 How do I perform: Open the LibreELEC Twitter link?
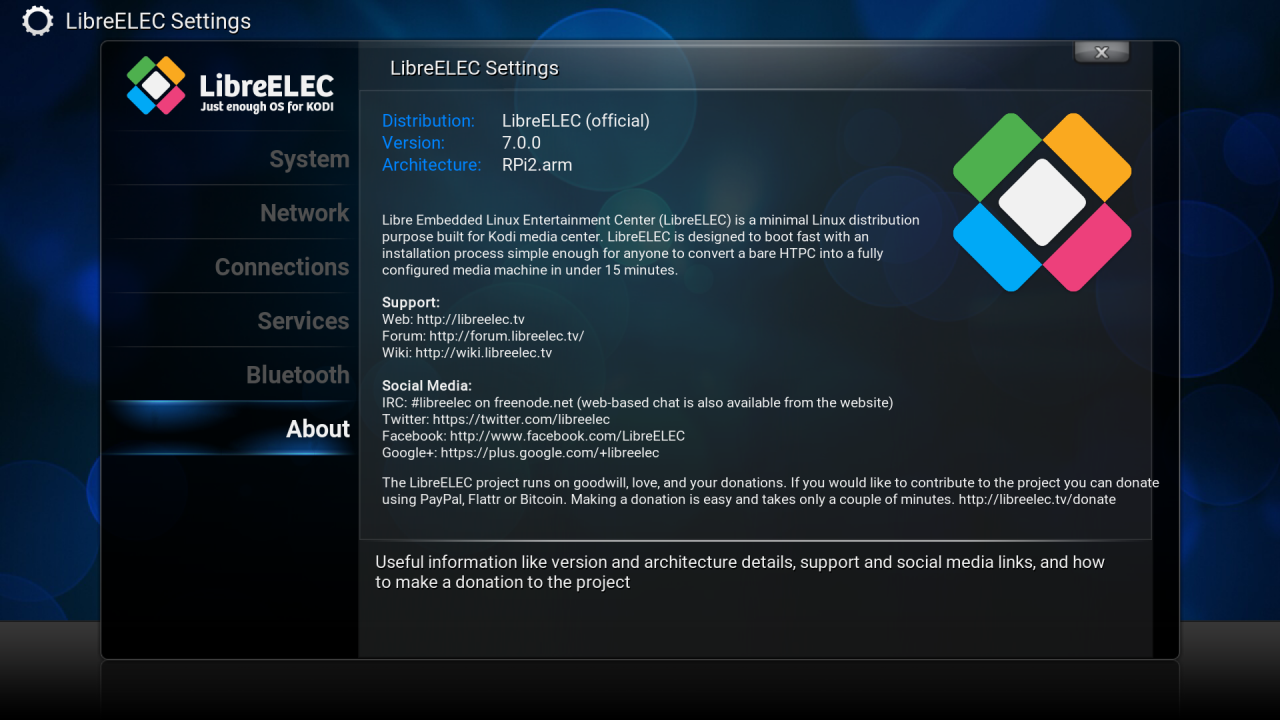tap(520, 419)
